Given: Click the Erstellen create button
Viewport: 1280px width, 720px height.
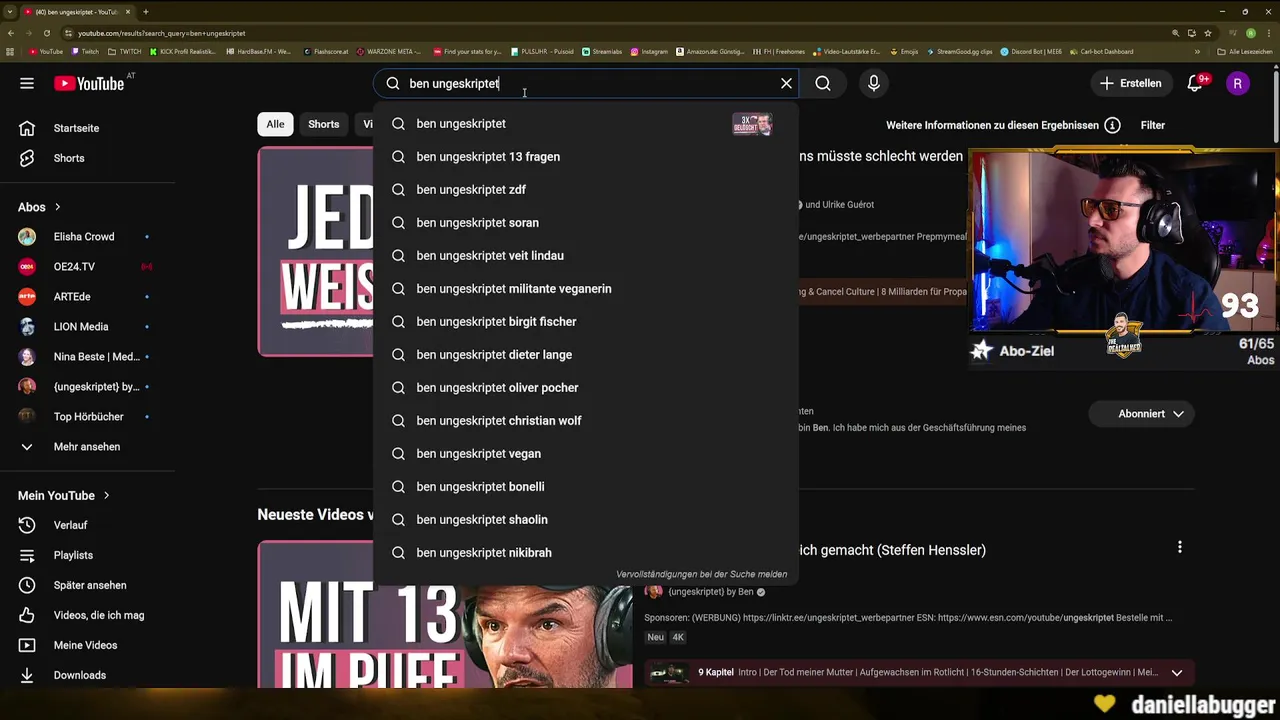Looking at the screenshot, I should [x=1131, y=83].
